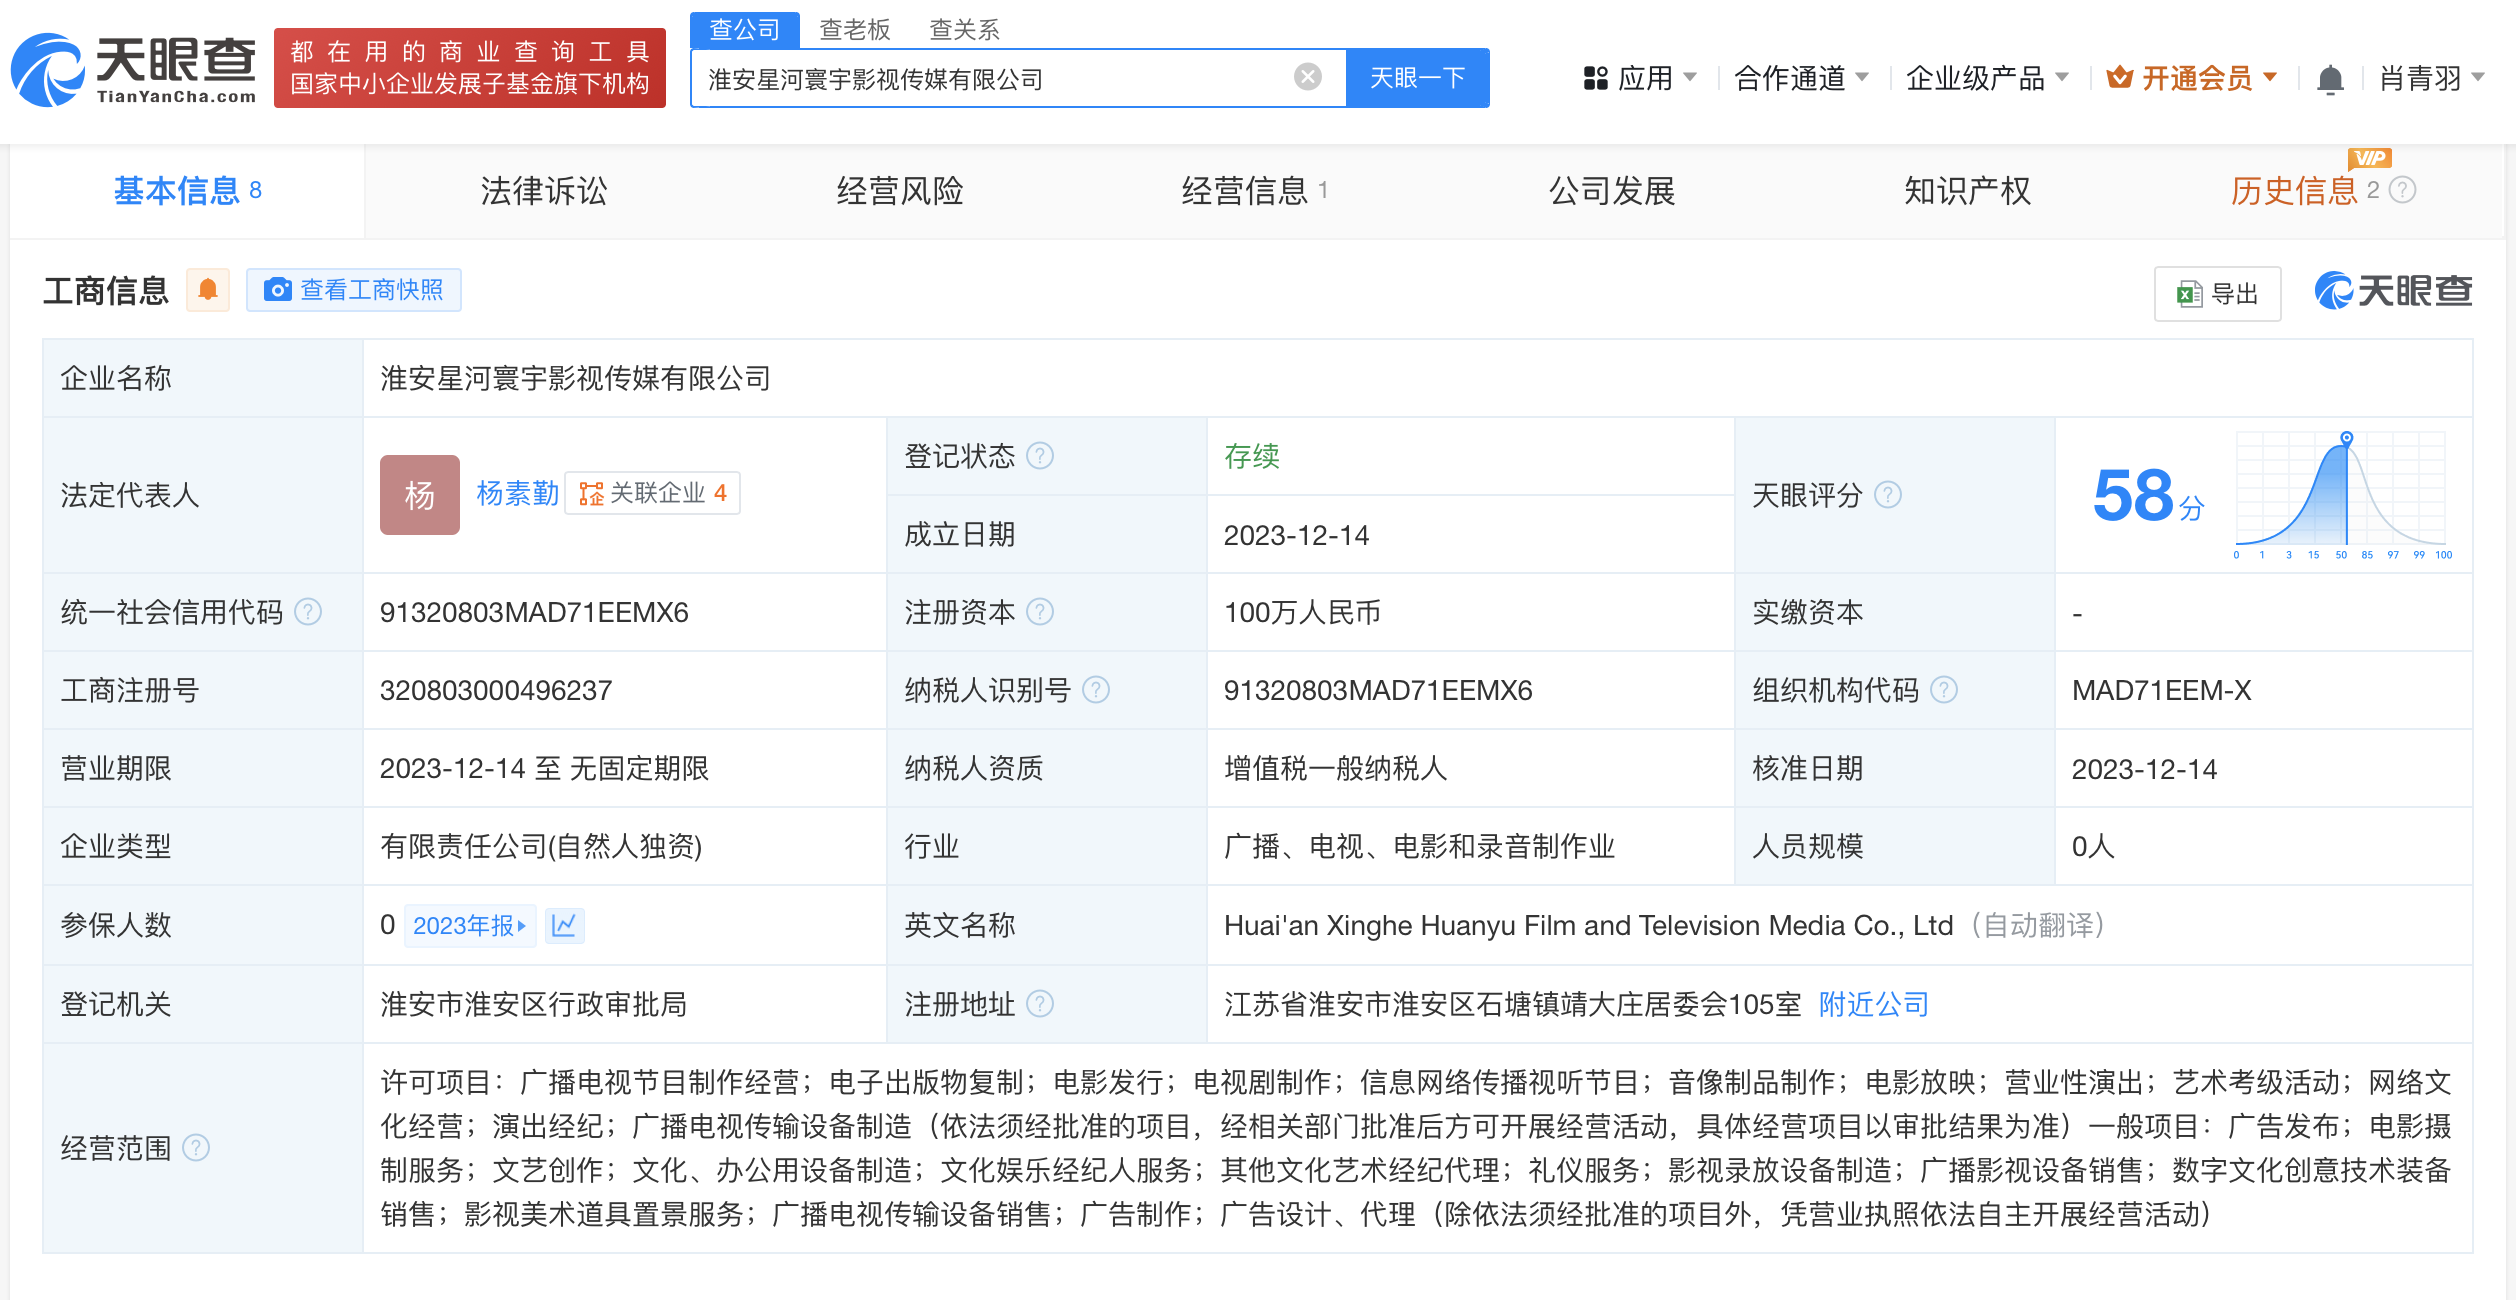Switch to 查公司 search tab
Image resolution: width=2516 pixels, height=1300 pixels.
coord(744,29)
